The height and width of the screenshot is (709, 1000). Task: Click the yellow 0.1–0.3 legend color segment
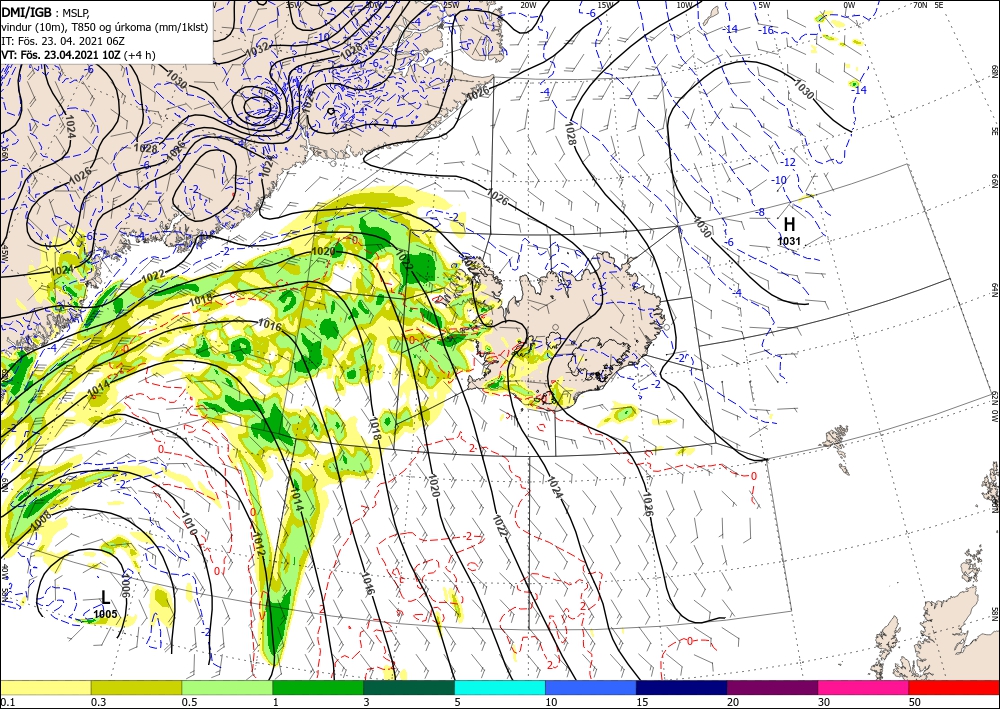coord(45,687)
